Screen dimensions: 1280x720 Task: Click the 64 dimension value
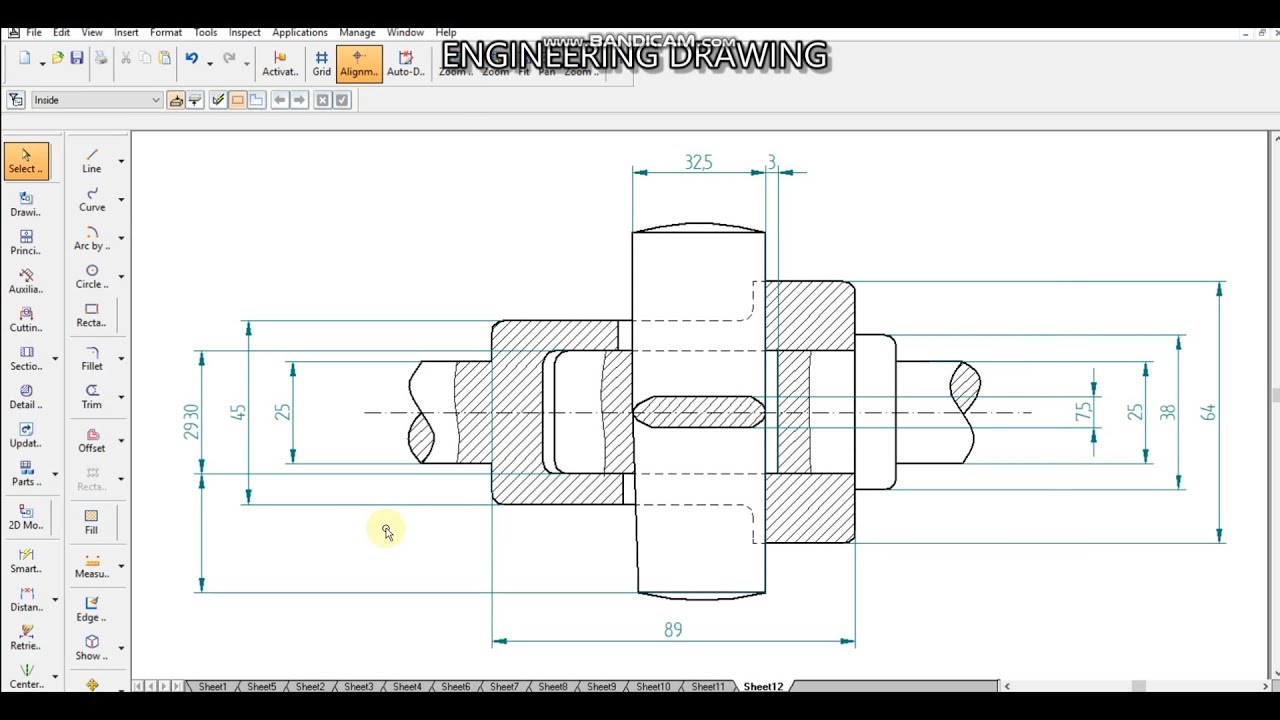pyautogui.click(x=1208, y=412)
